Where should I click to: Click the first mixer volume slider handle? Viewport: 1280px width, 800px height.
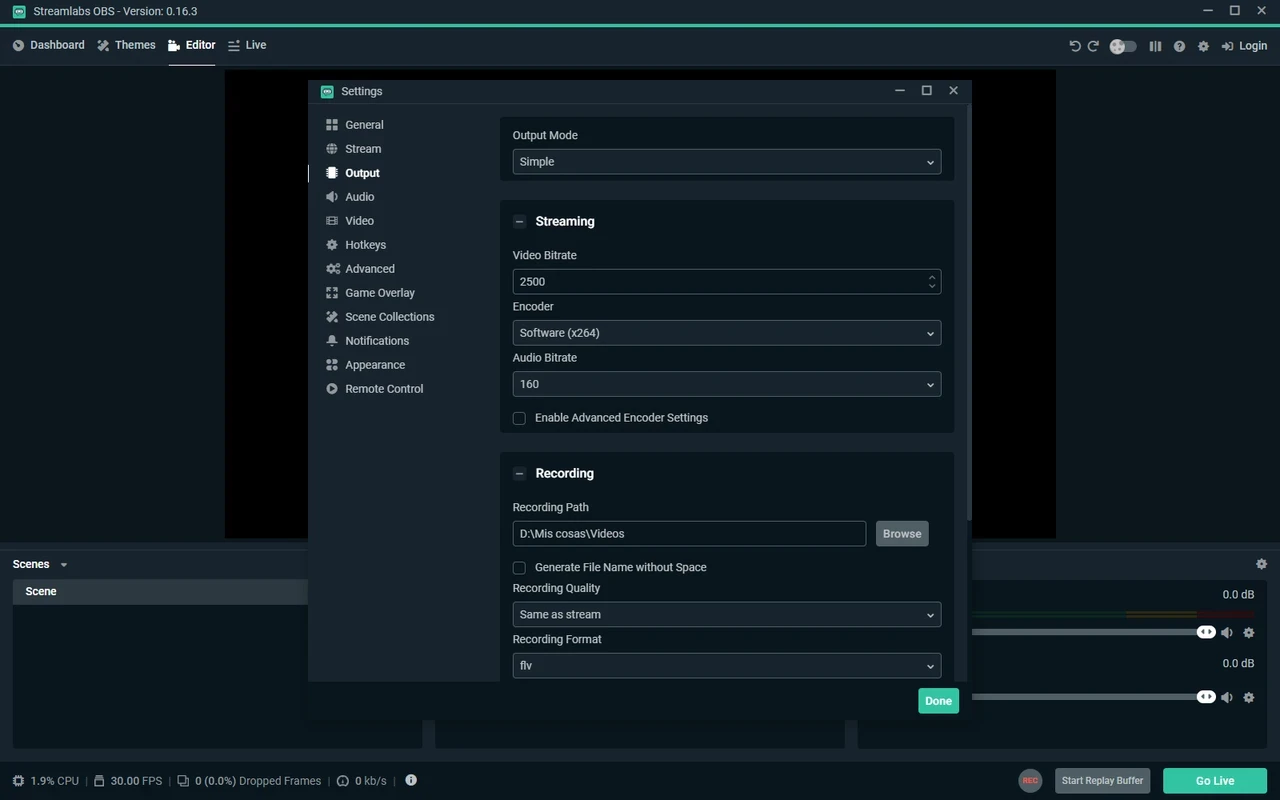(1206, 632)
